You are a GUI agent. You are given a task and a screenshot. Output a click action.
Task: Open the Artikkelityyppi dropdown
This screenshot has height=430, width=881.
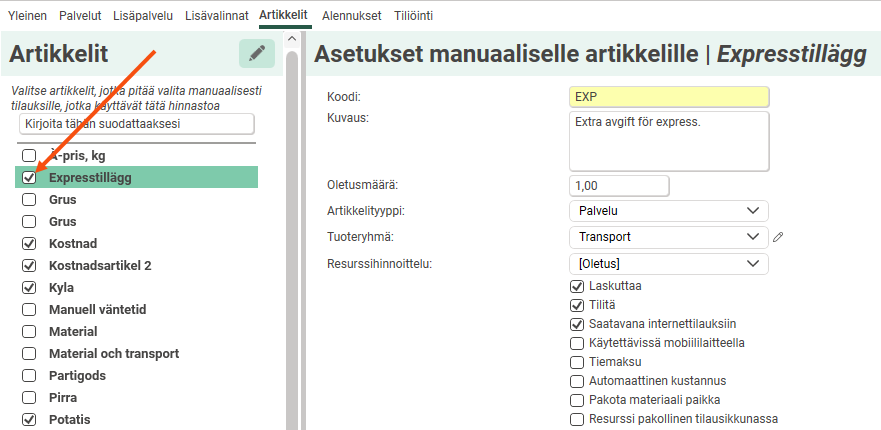(668, 211)
